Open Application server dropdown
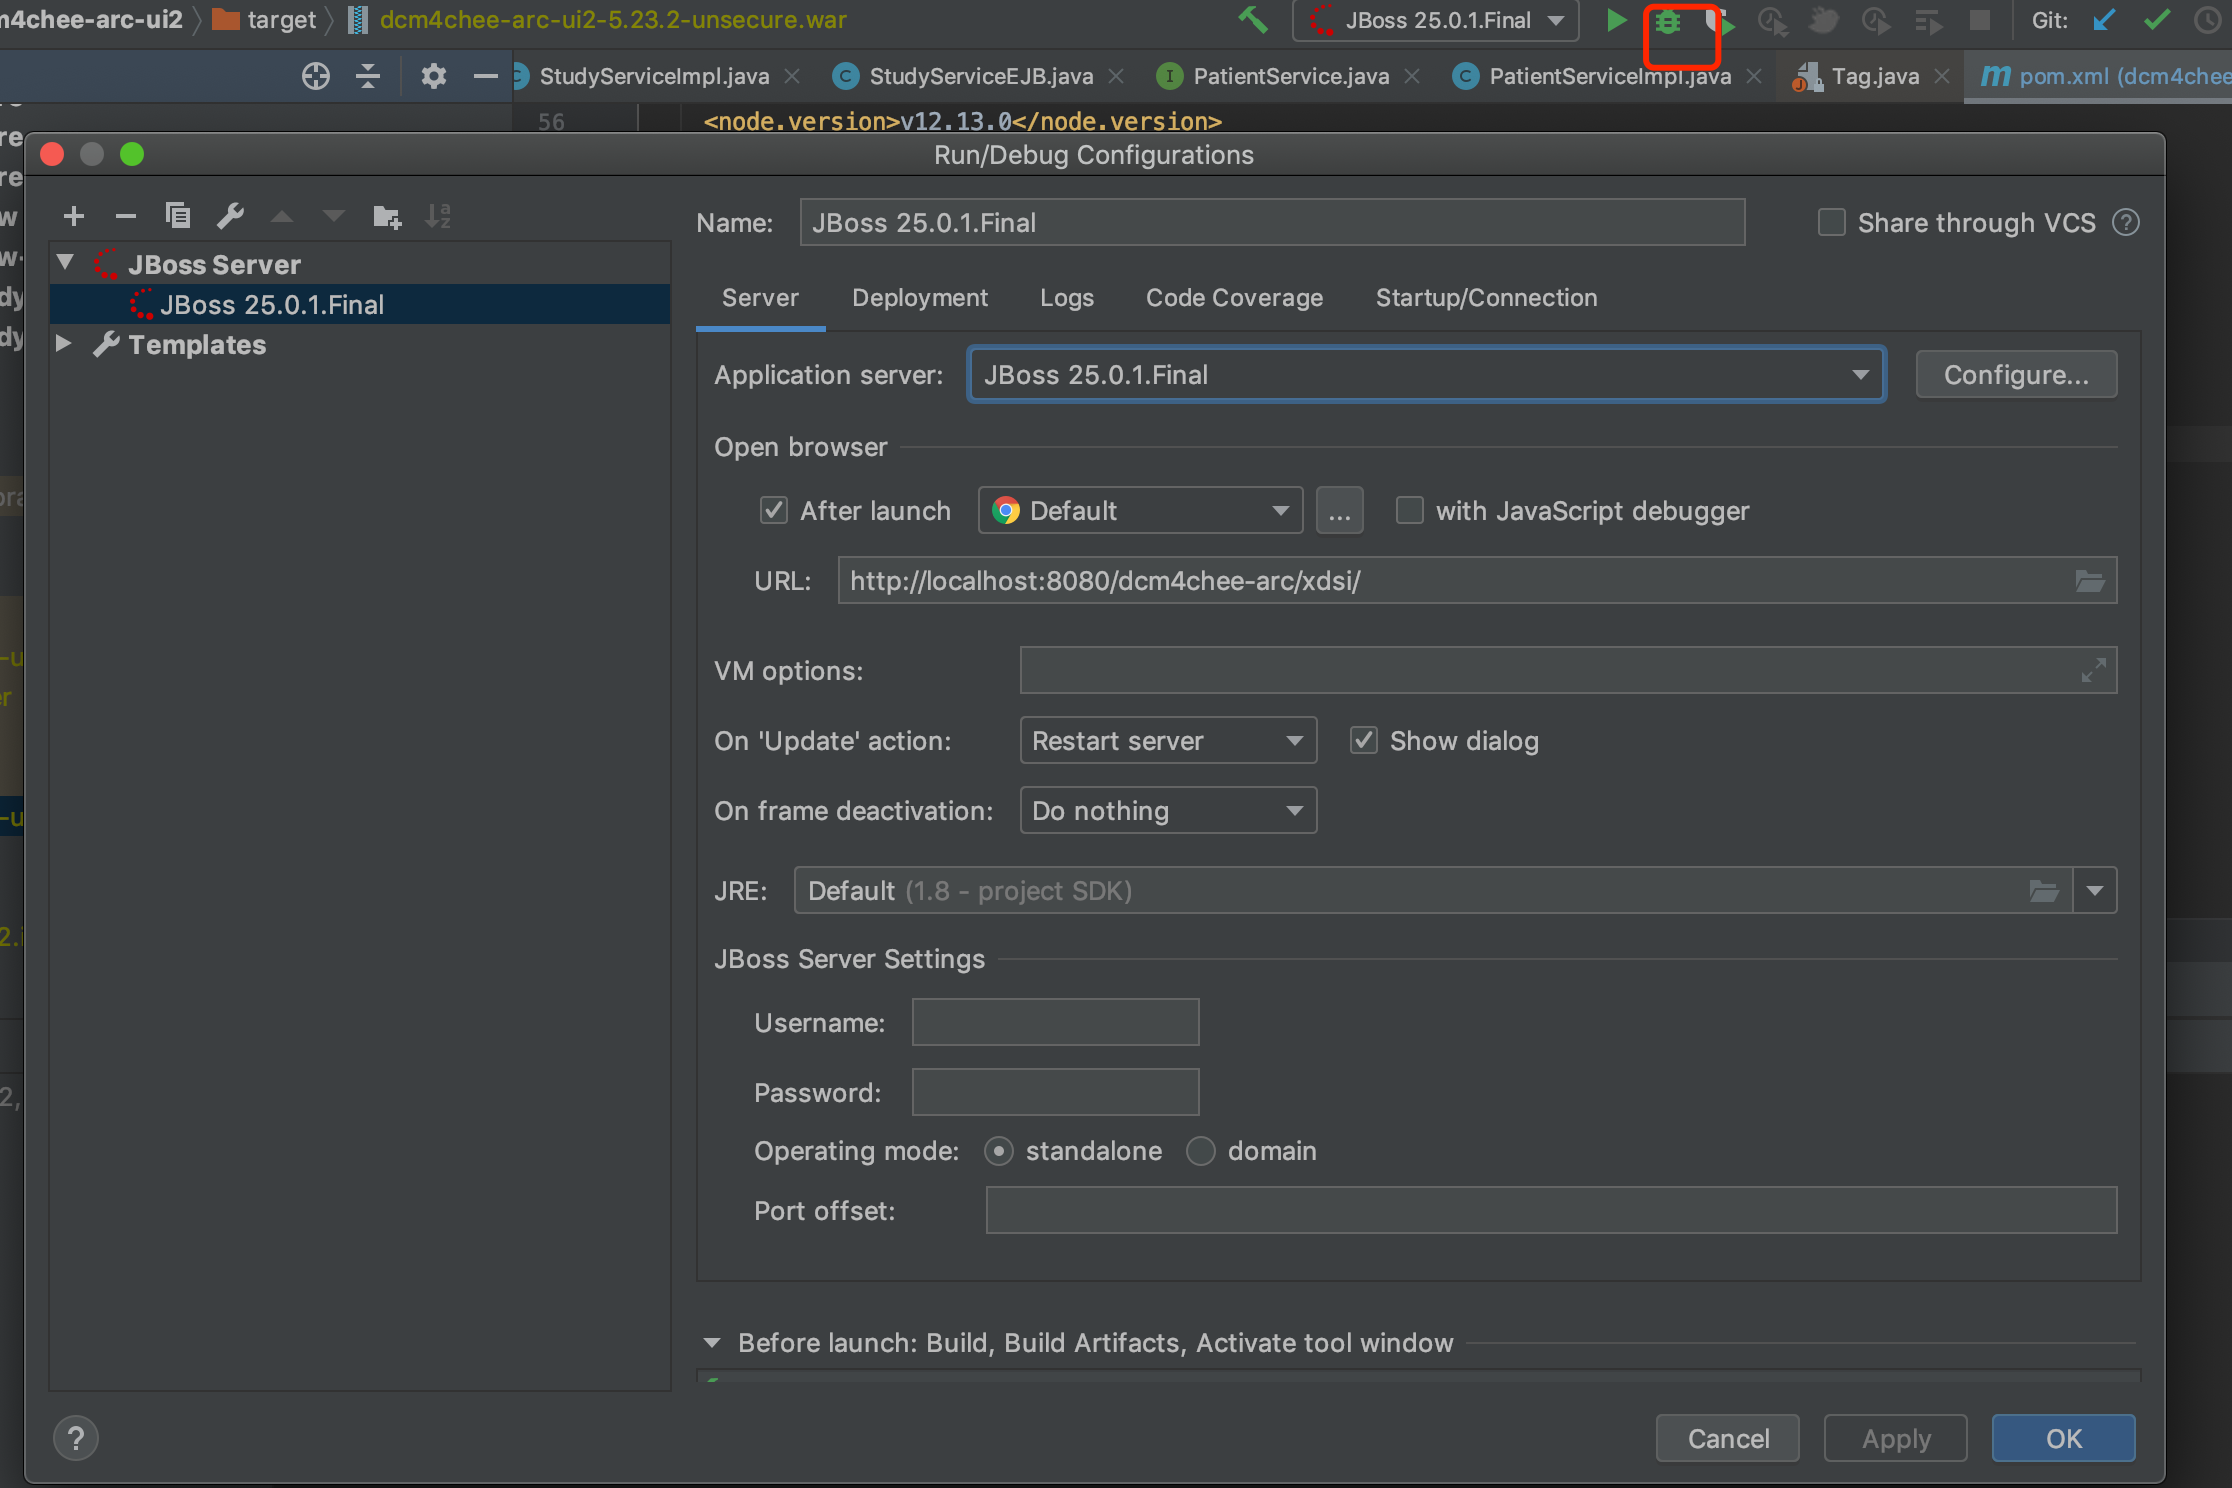Image resolution: width=2232 pixels, height=1488 pixels. 1427,375
